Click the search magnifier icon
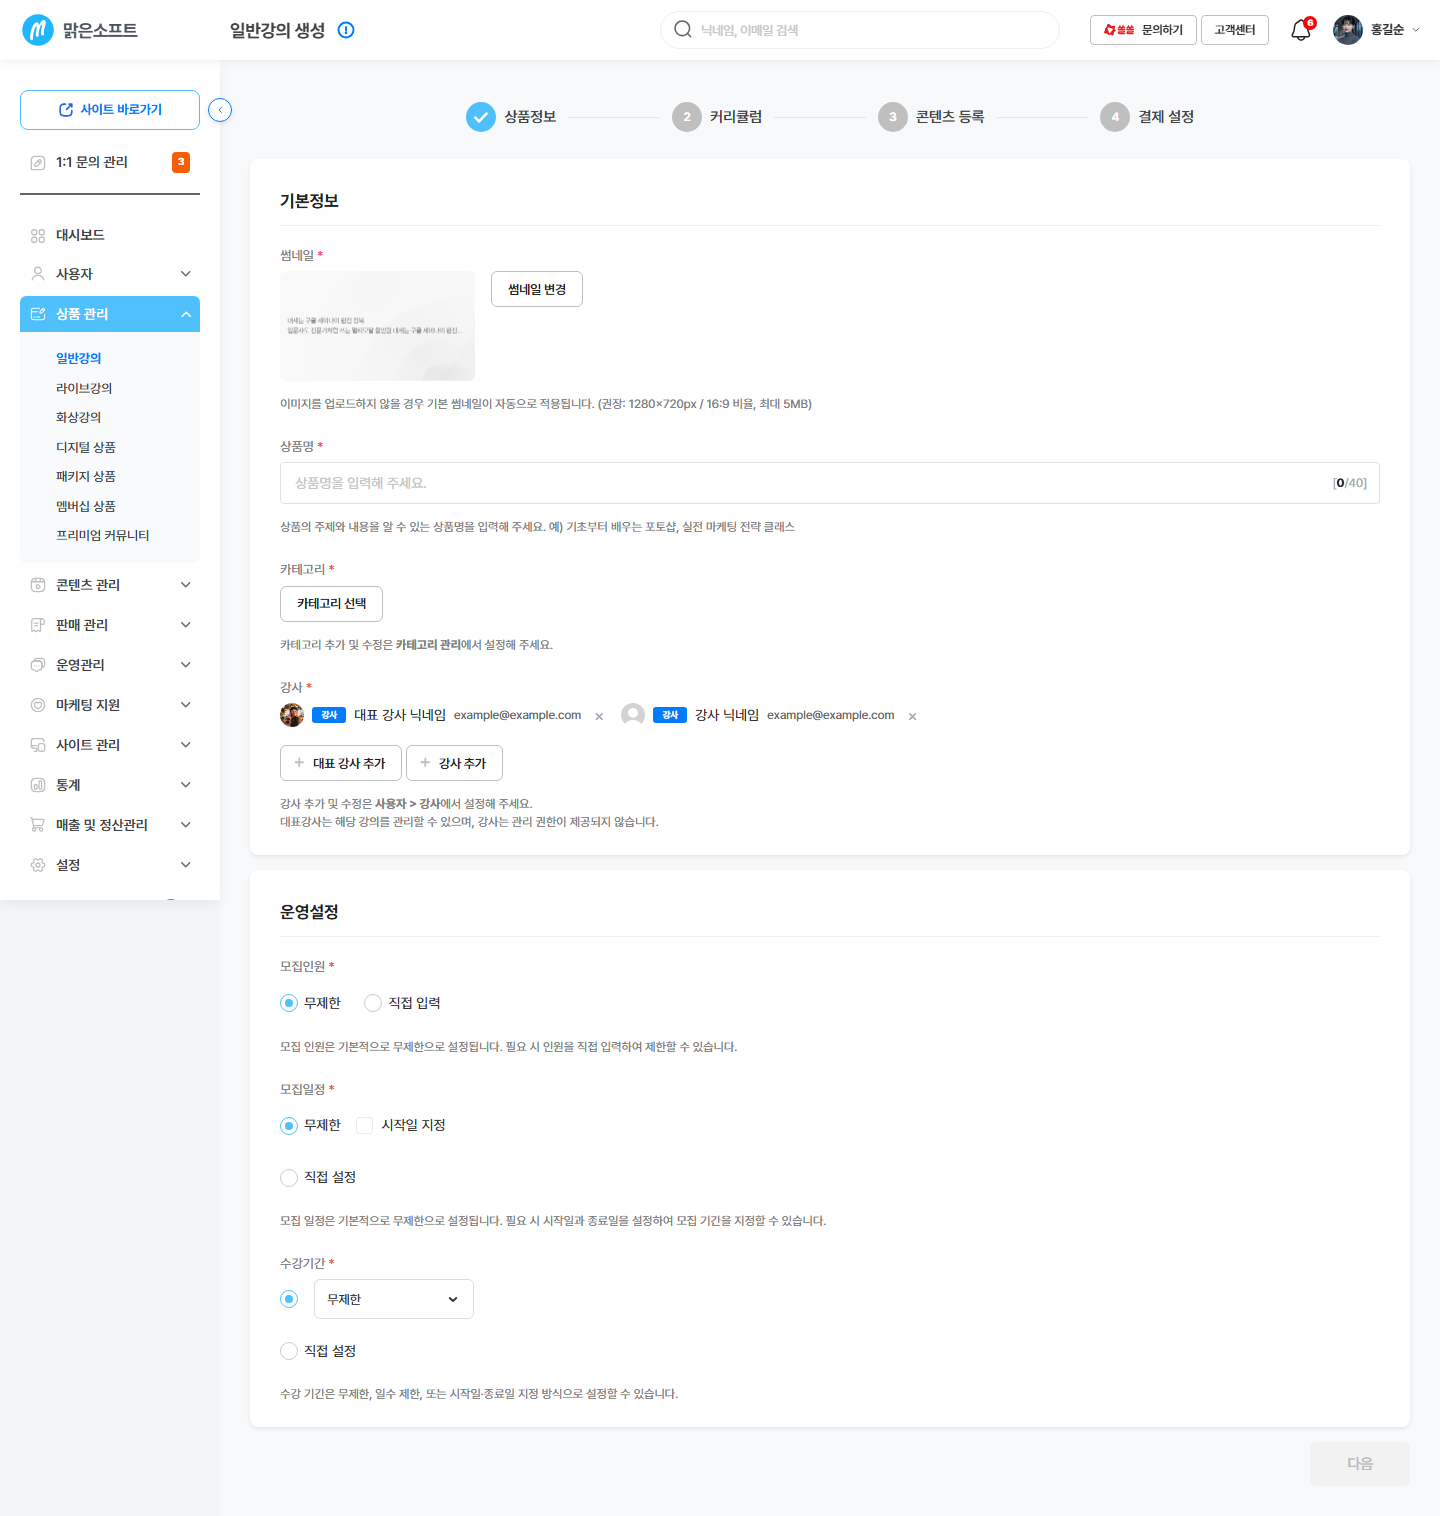The width and height of the screenshot is (1440, 1516). point(683,30)
